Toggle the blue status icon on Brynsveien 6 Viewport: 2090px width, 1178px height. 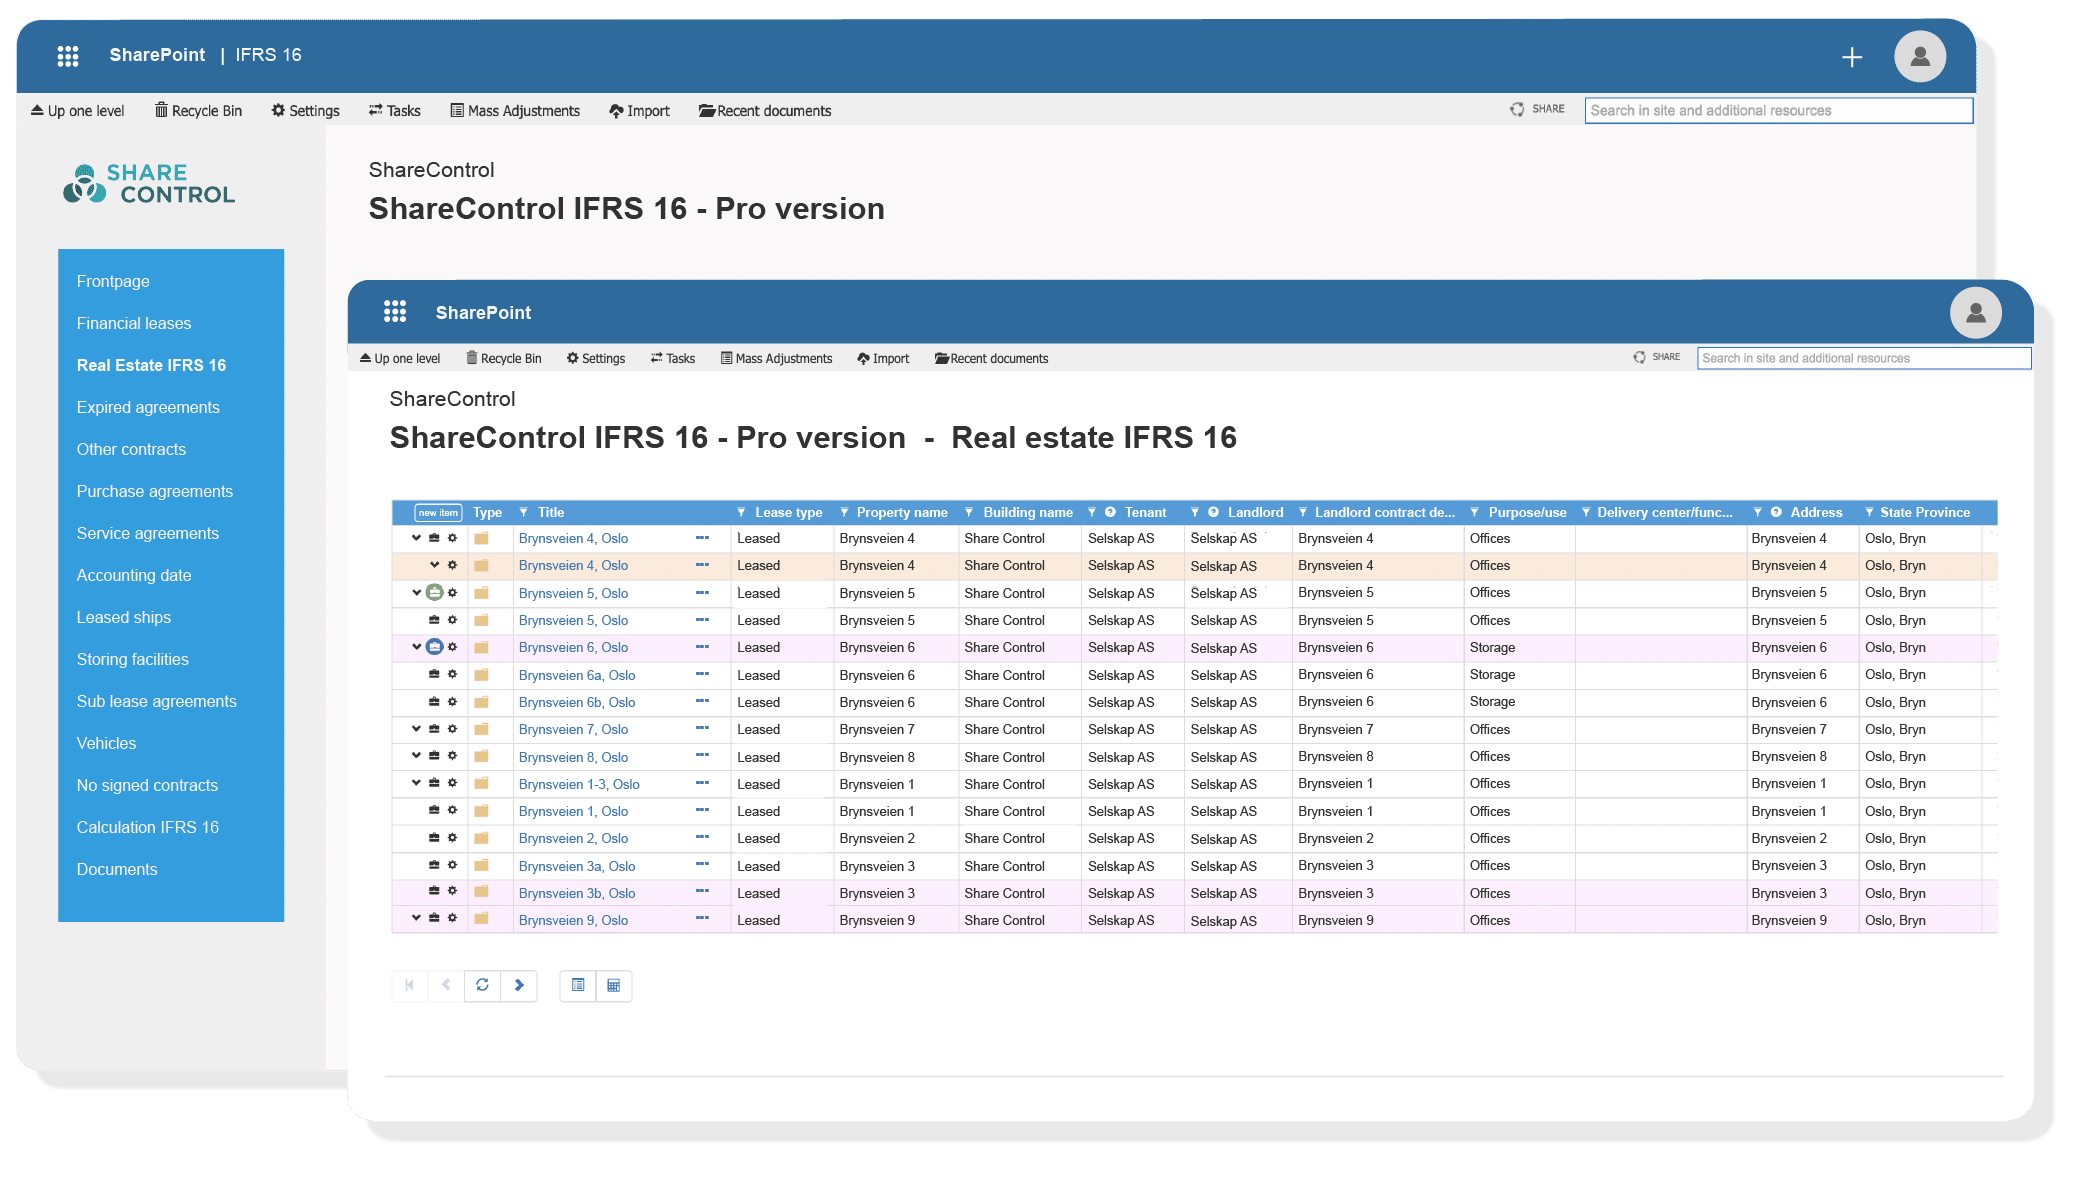point(434,647)
